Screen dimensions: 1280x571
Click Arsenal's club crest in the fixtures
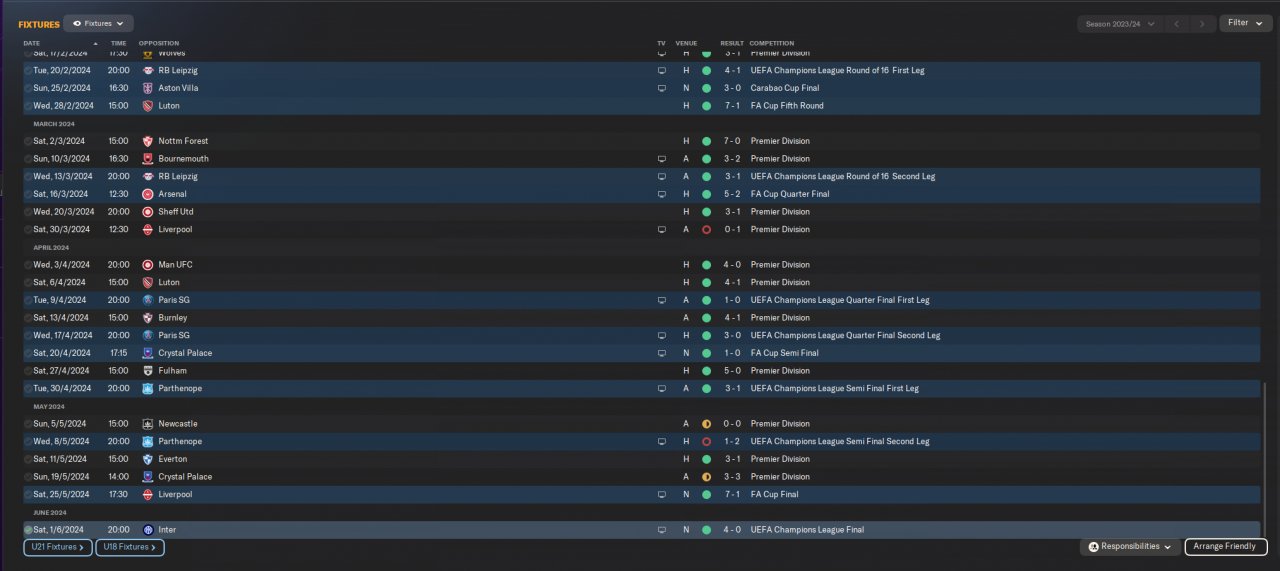148,194
